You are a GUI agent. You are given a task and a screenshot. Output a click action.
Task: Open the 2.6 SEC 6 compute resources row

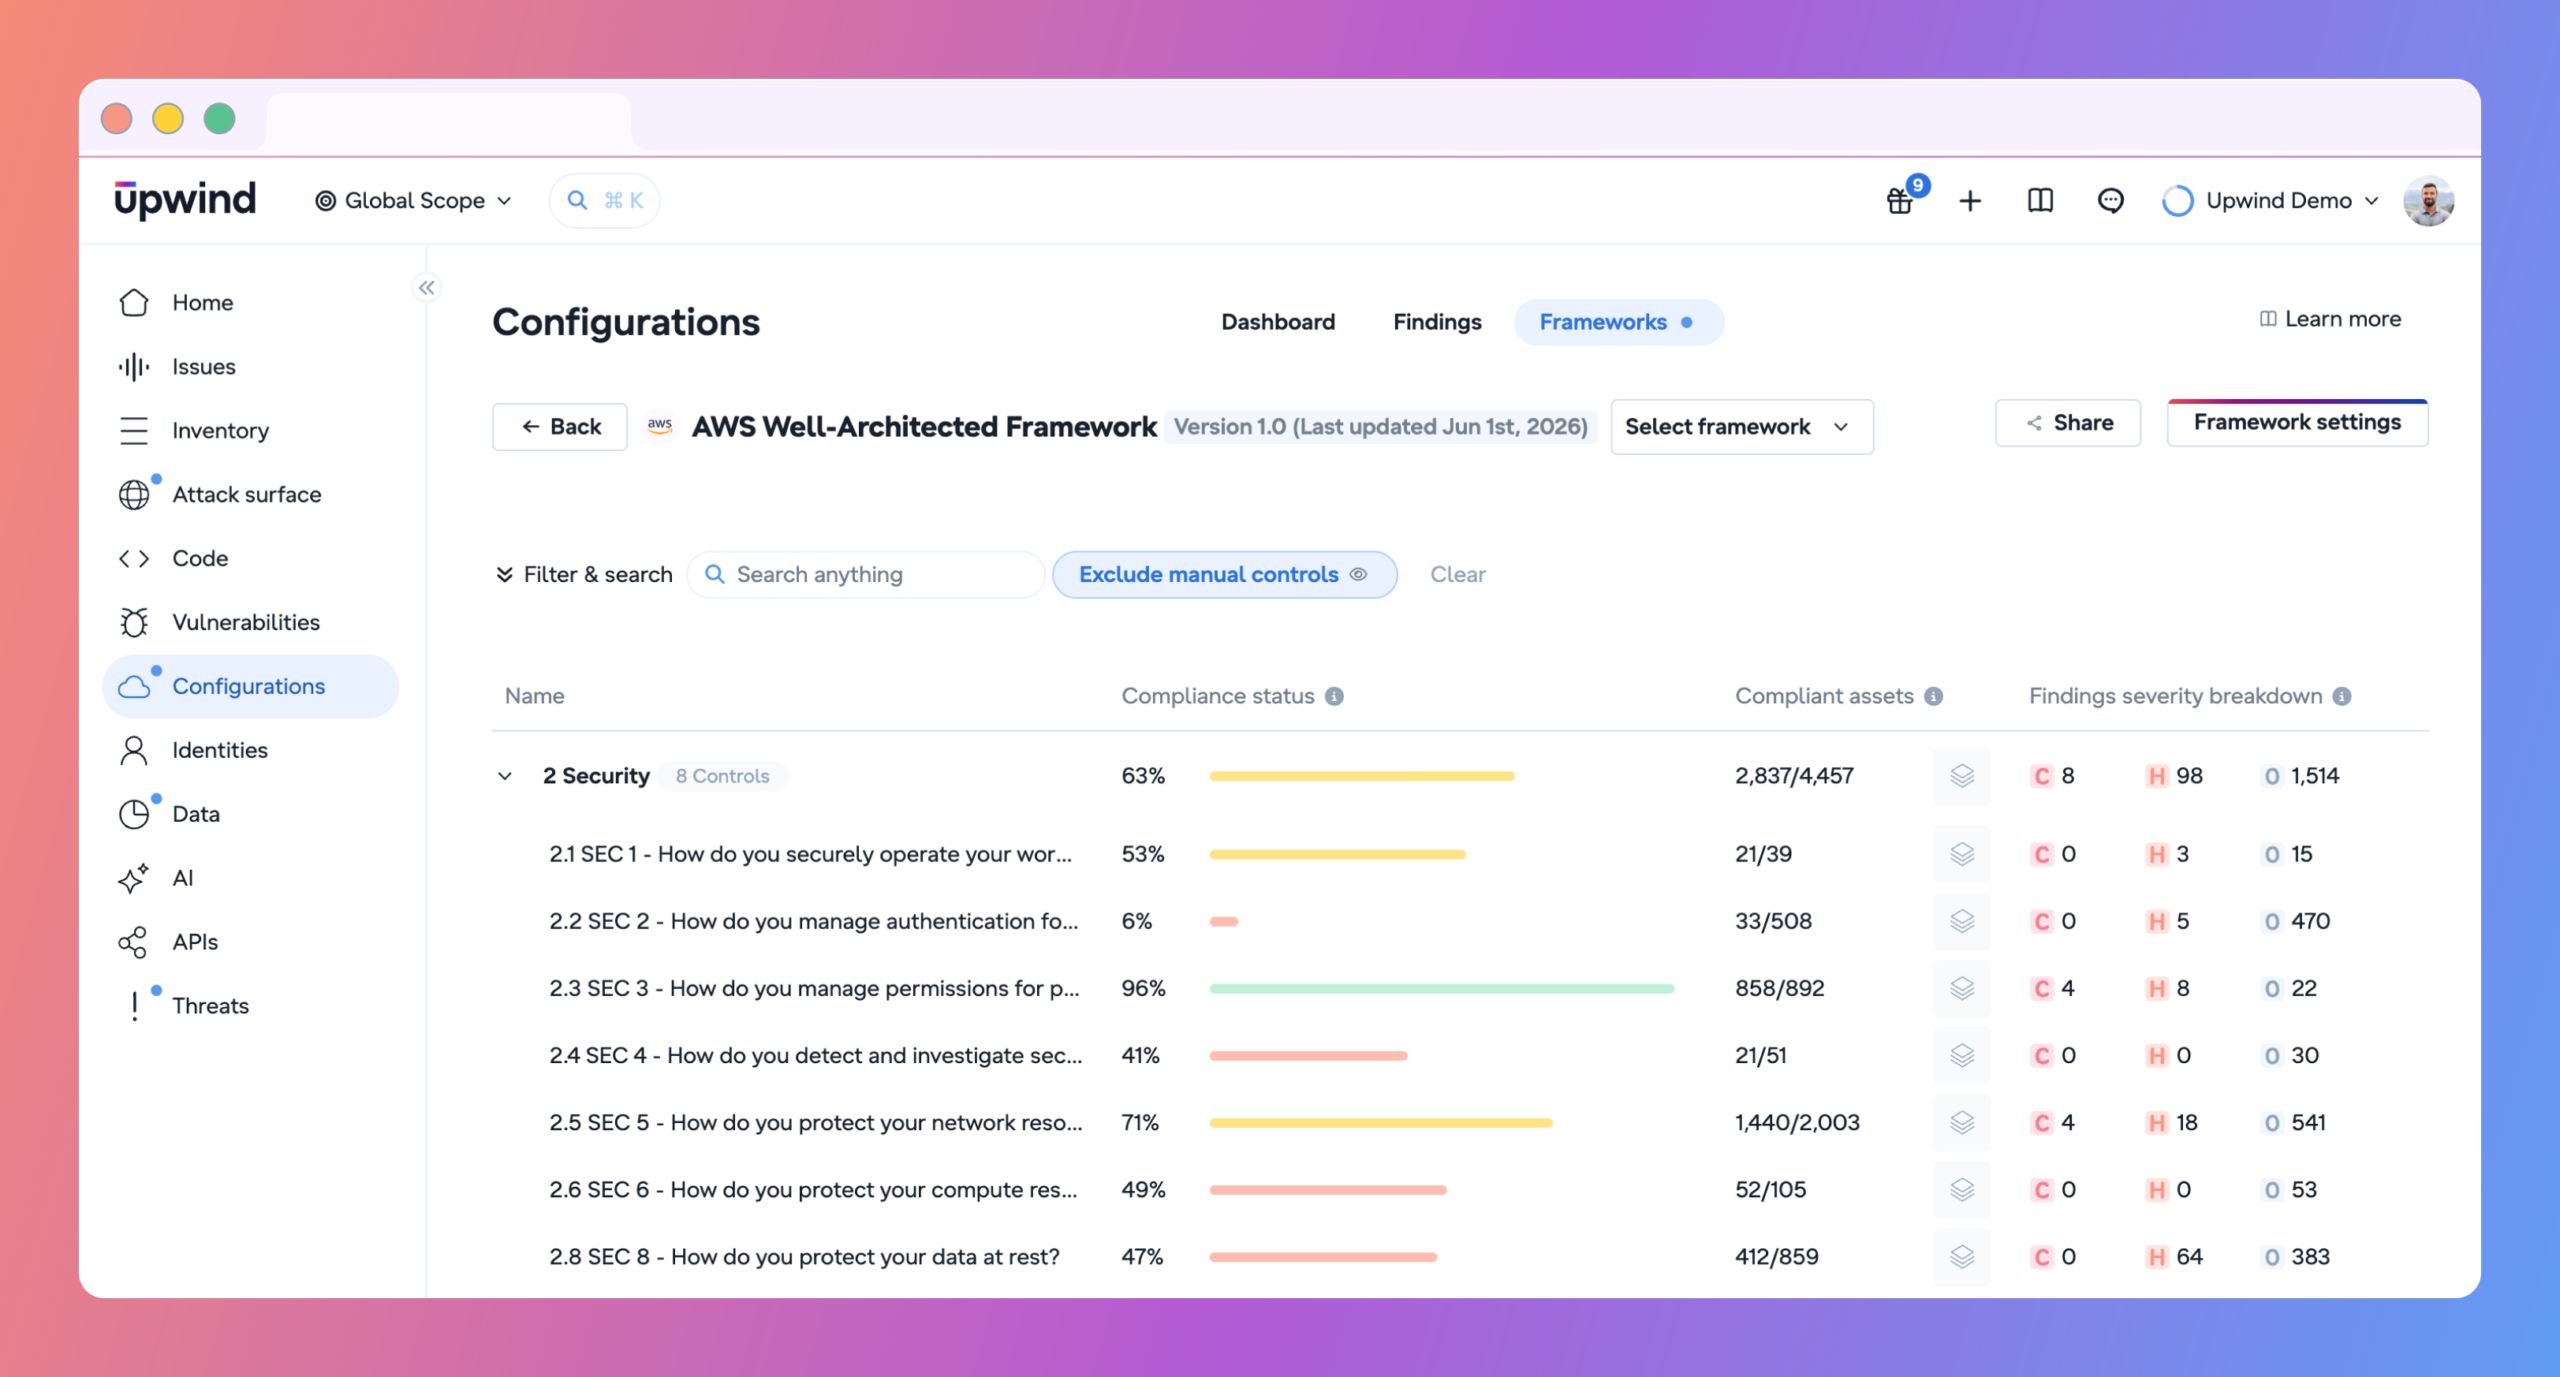coord(1460,1189)
